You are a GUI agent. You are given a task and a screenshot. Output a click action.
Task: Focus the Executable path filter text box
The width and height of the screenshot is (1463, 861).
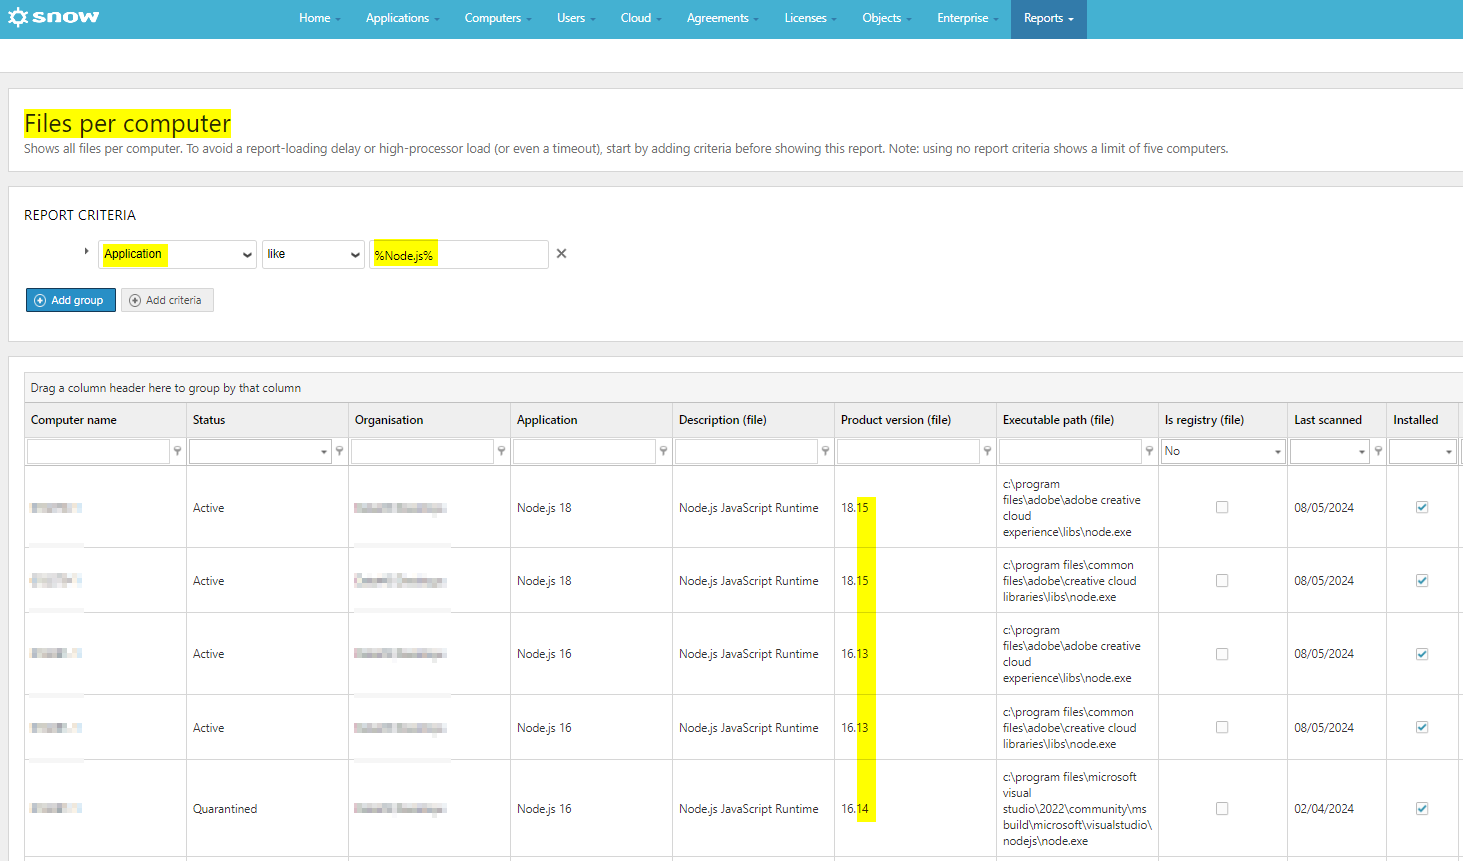(x=1070, y=452)
